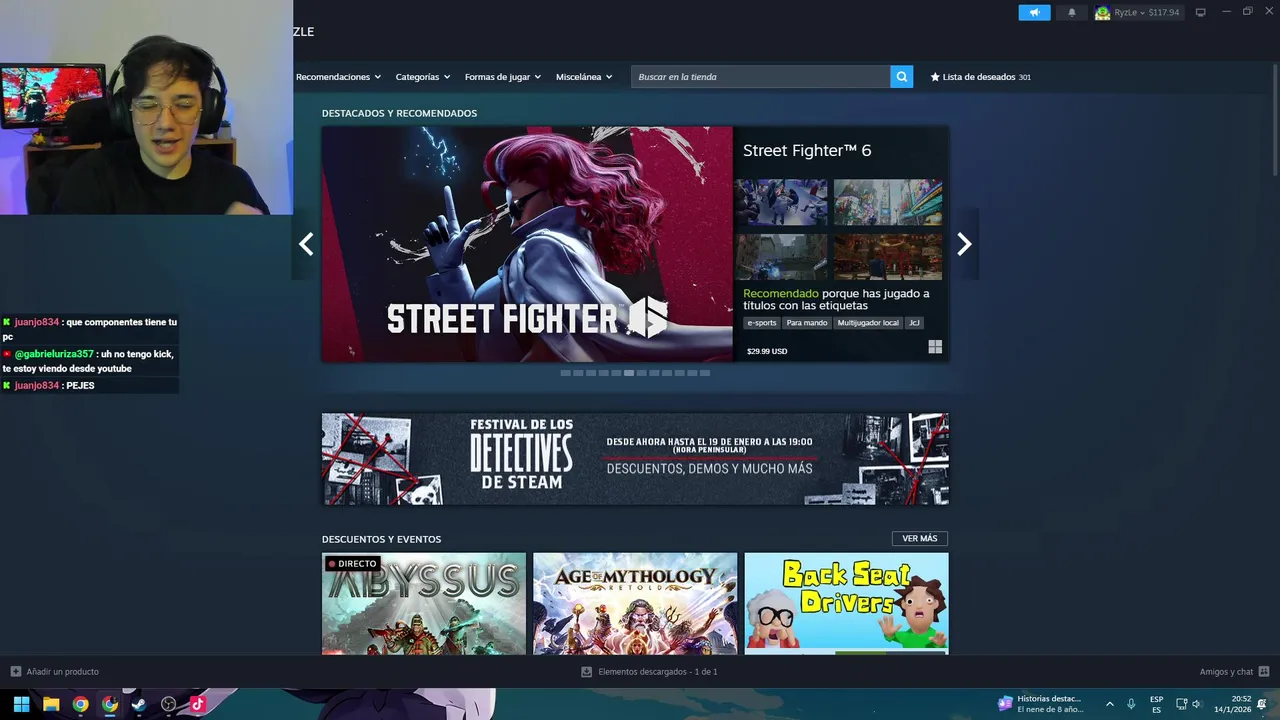1280x720 pixels.
Task: Open Amigos y chat
Action: click(x=1234, y=672)
